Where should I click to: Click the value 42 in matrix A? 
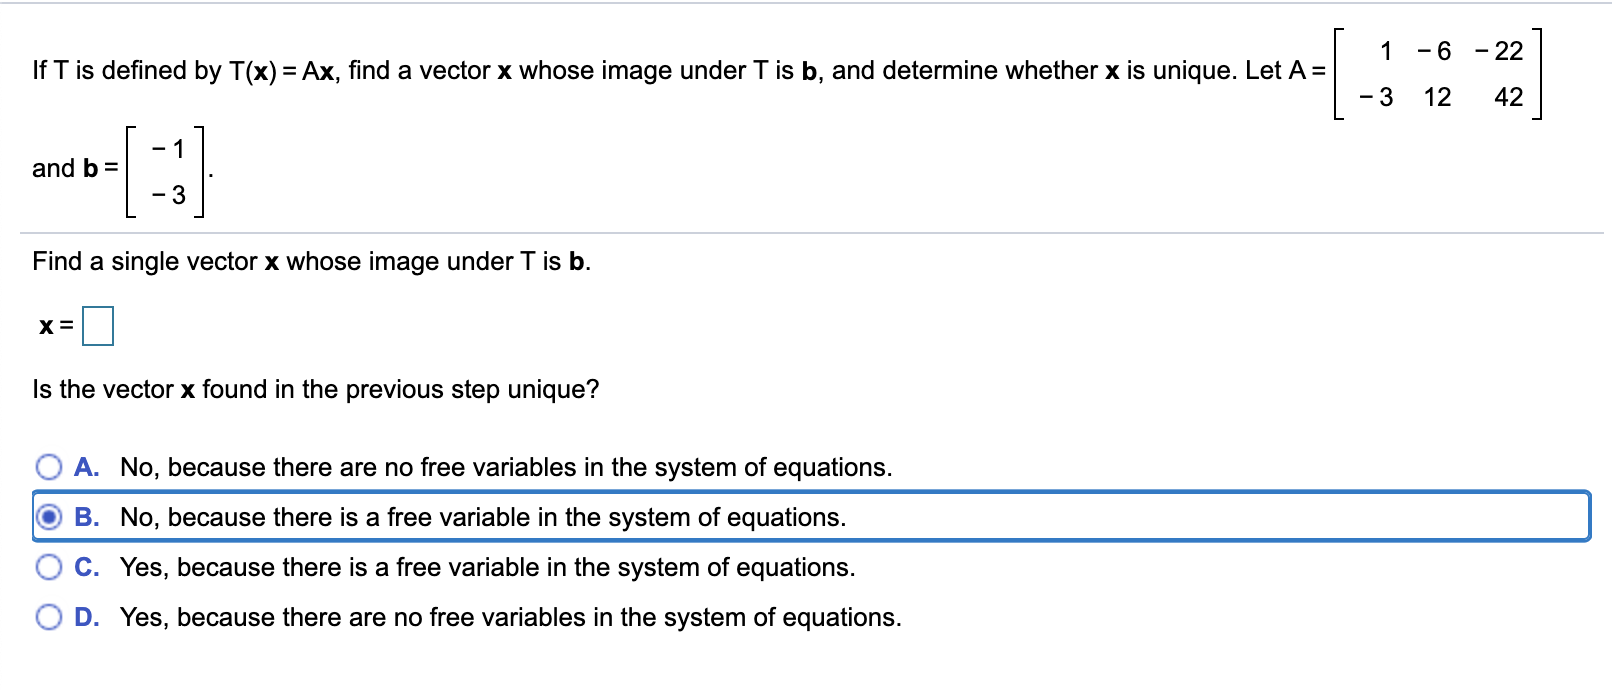[1506, 97]
